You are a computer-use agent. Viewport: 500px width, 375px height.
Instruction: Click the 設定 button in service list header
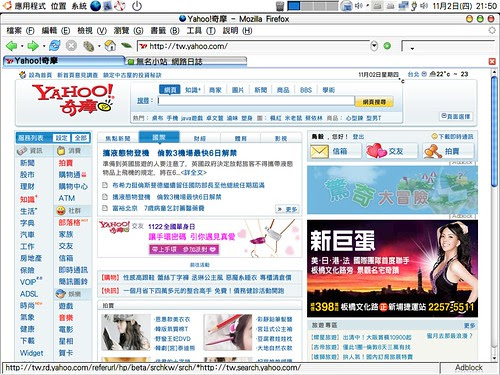coord(61,138)
